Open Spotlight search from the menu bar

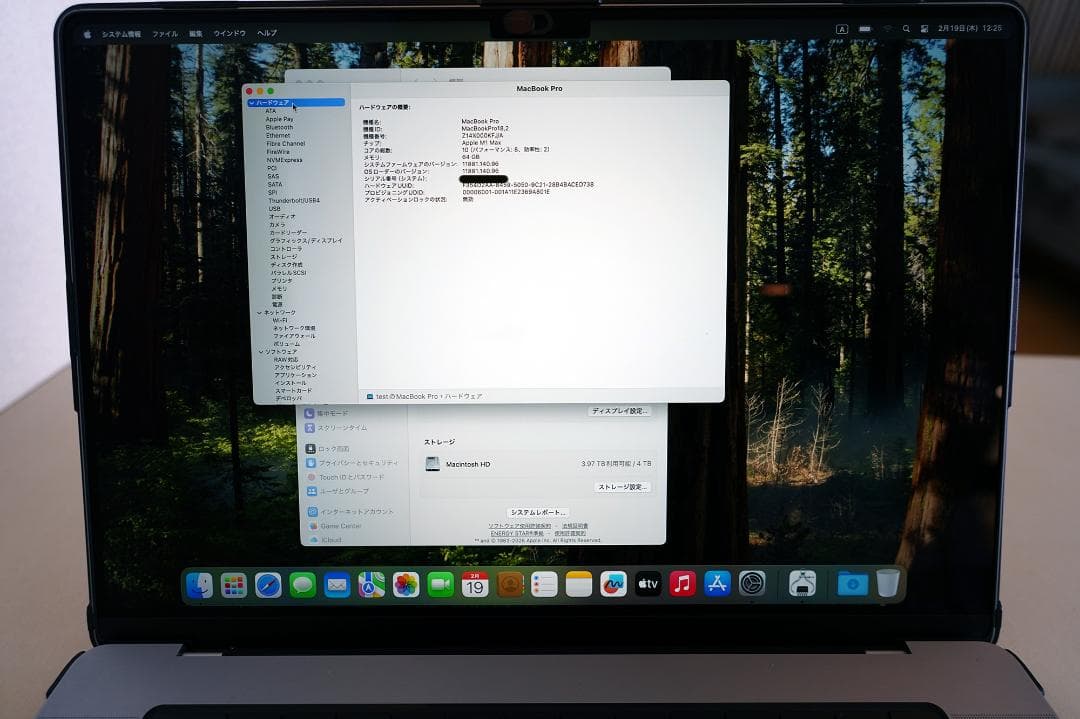click(906, 28)
